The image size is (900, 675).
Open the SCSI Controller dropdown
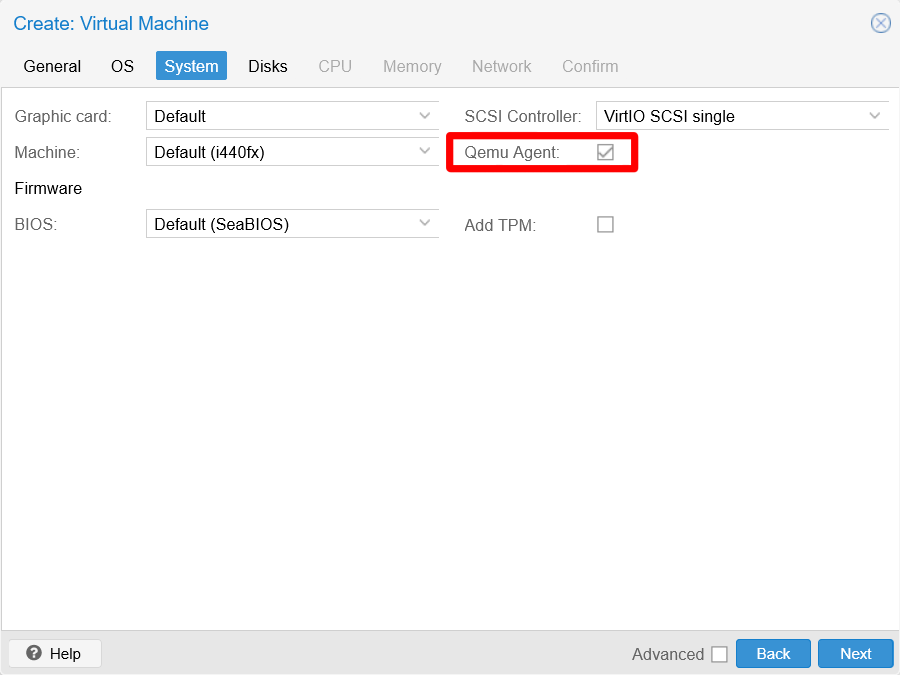pos(876,116)
